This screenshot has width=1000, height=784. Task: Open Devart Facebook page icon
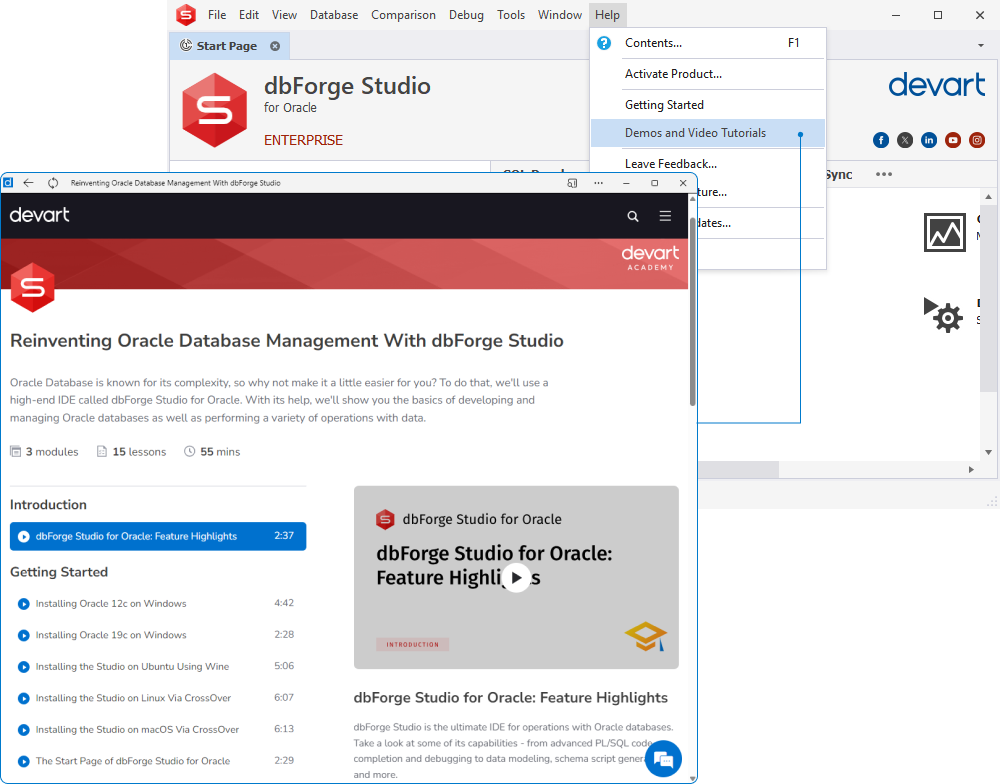881,140
